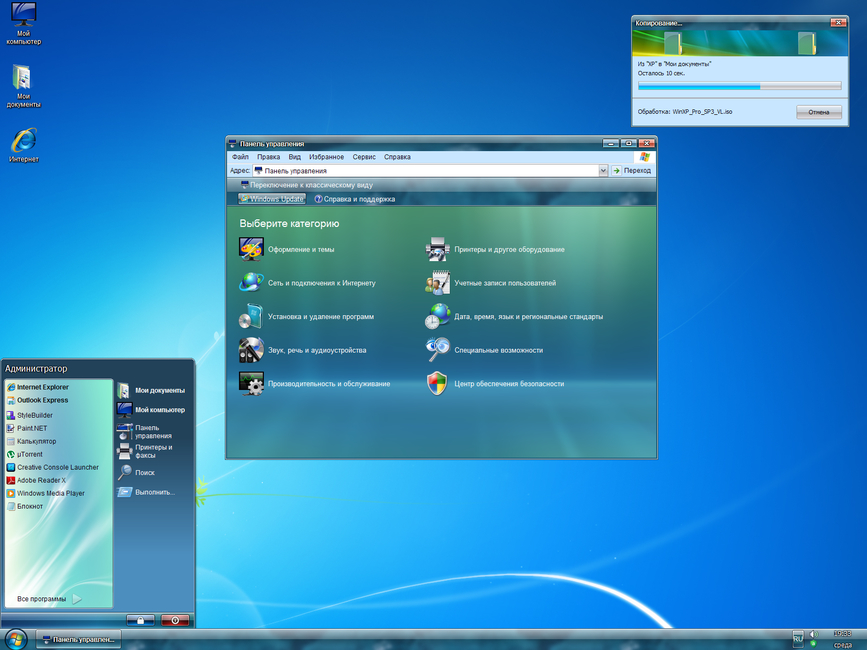Open the Run command in Start menu
The width and height of the screenshot is (867, 650).
click(146, 492)
